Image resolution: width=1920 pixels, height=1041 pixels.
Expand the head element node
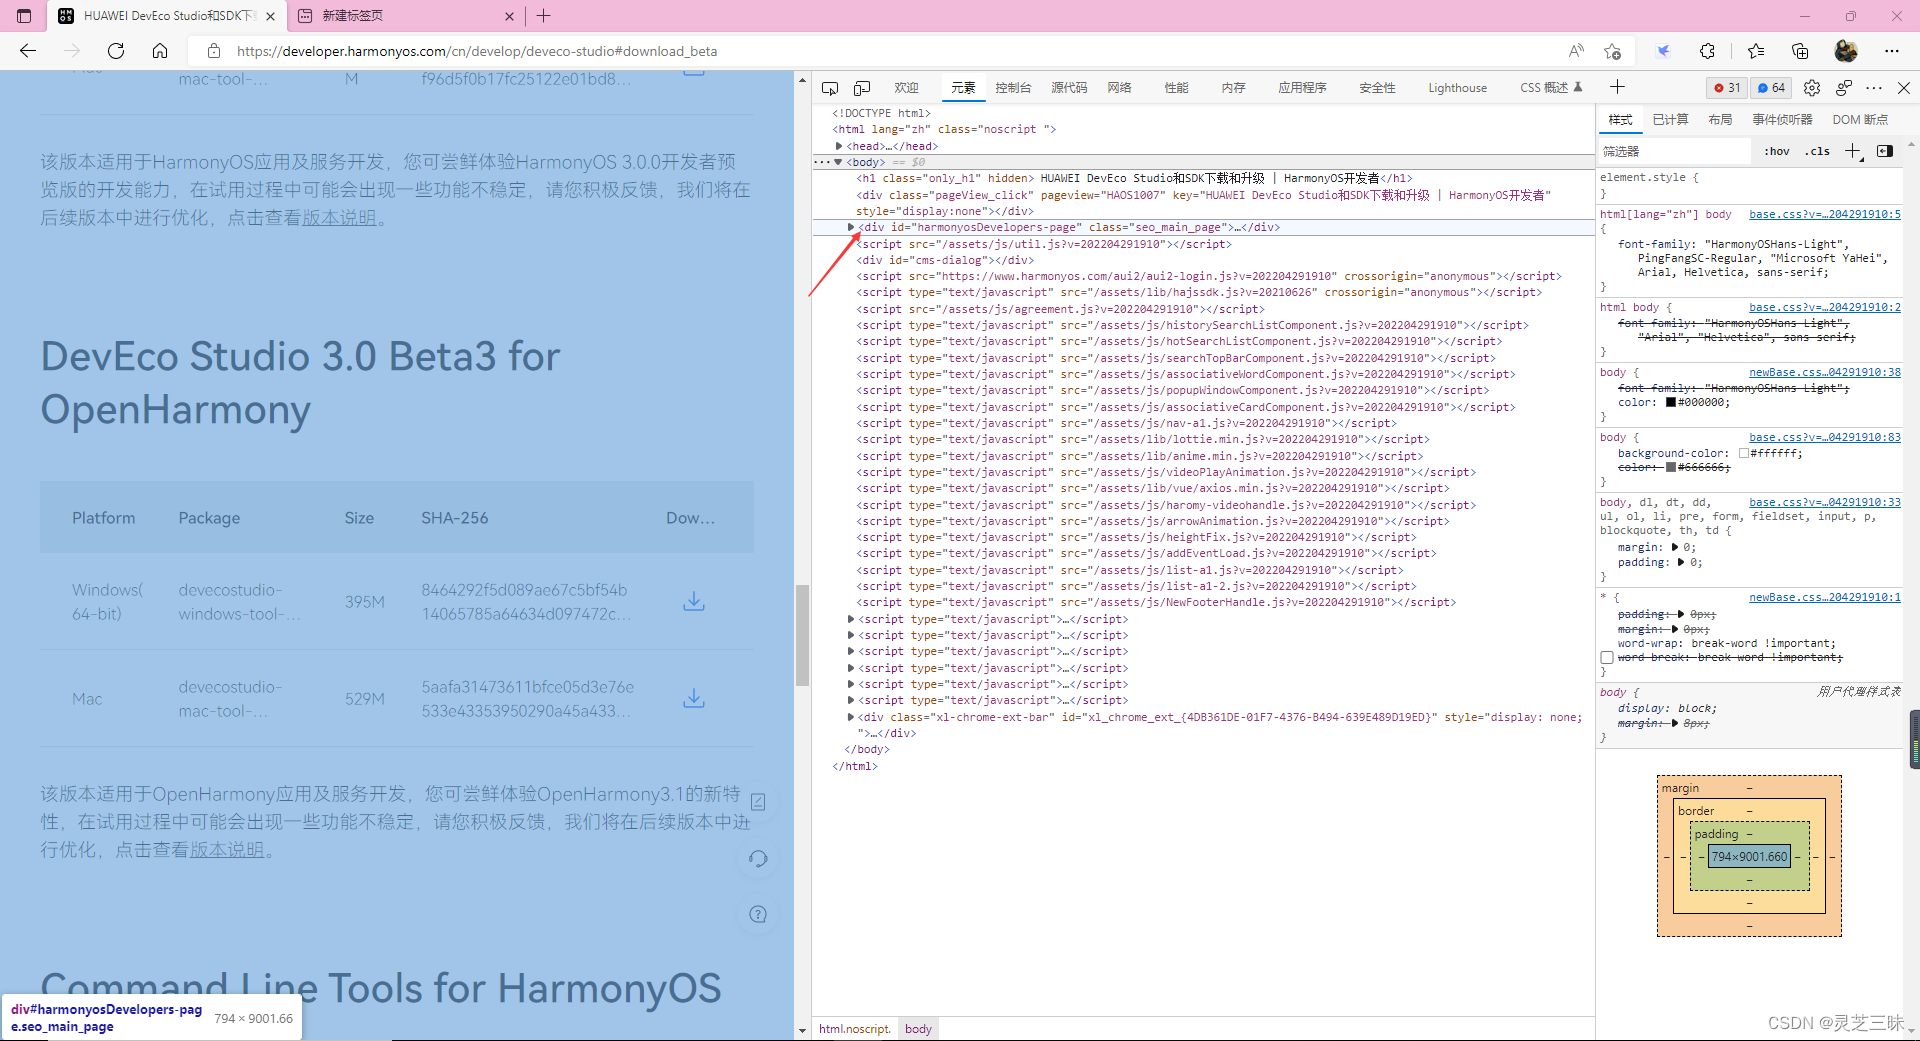click(839, 146)
